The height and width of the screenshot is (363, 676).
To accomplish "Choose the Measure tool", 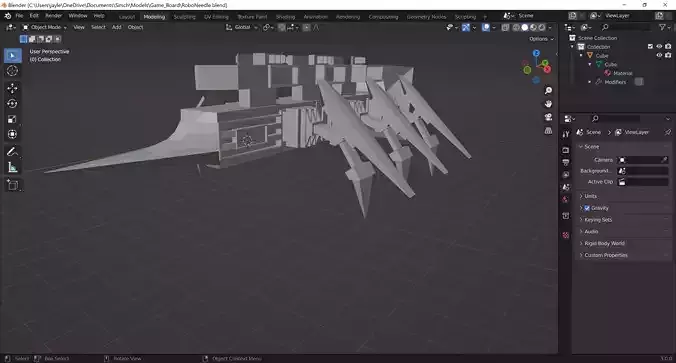I will tap(13, 167).
